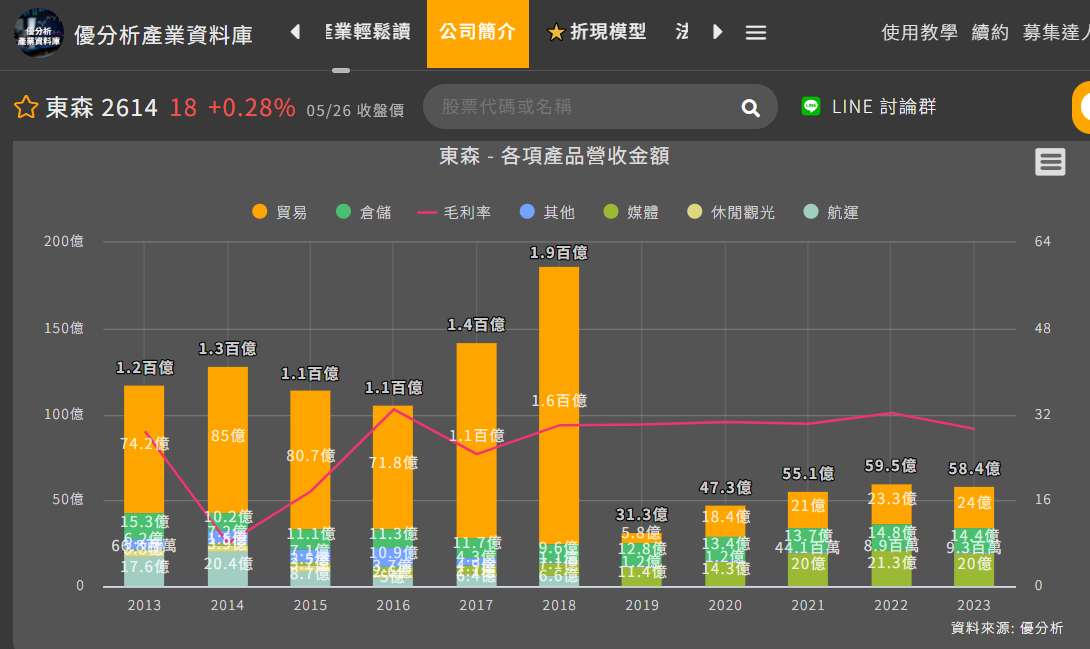Open the 使用教學 link
This screenshot has width=1090, height=649.
[919, 32]
